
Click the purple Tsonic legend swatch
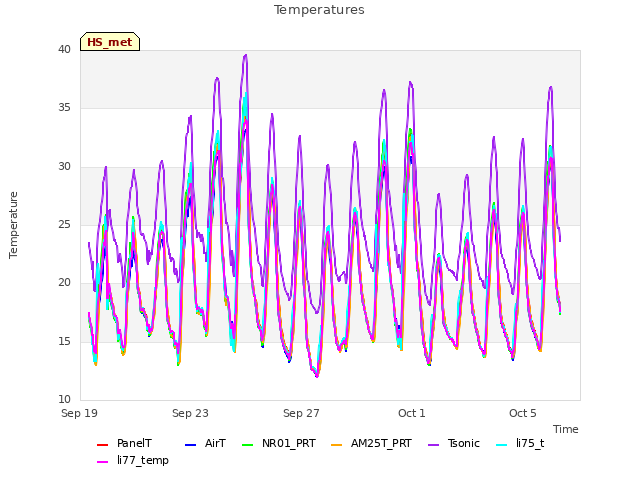tap(433, 444)
